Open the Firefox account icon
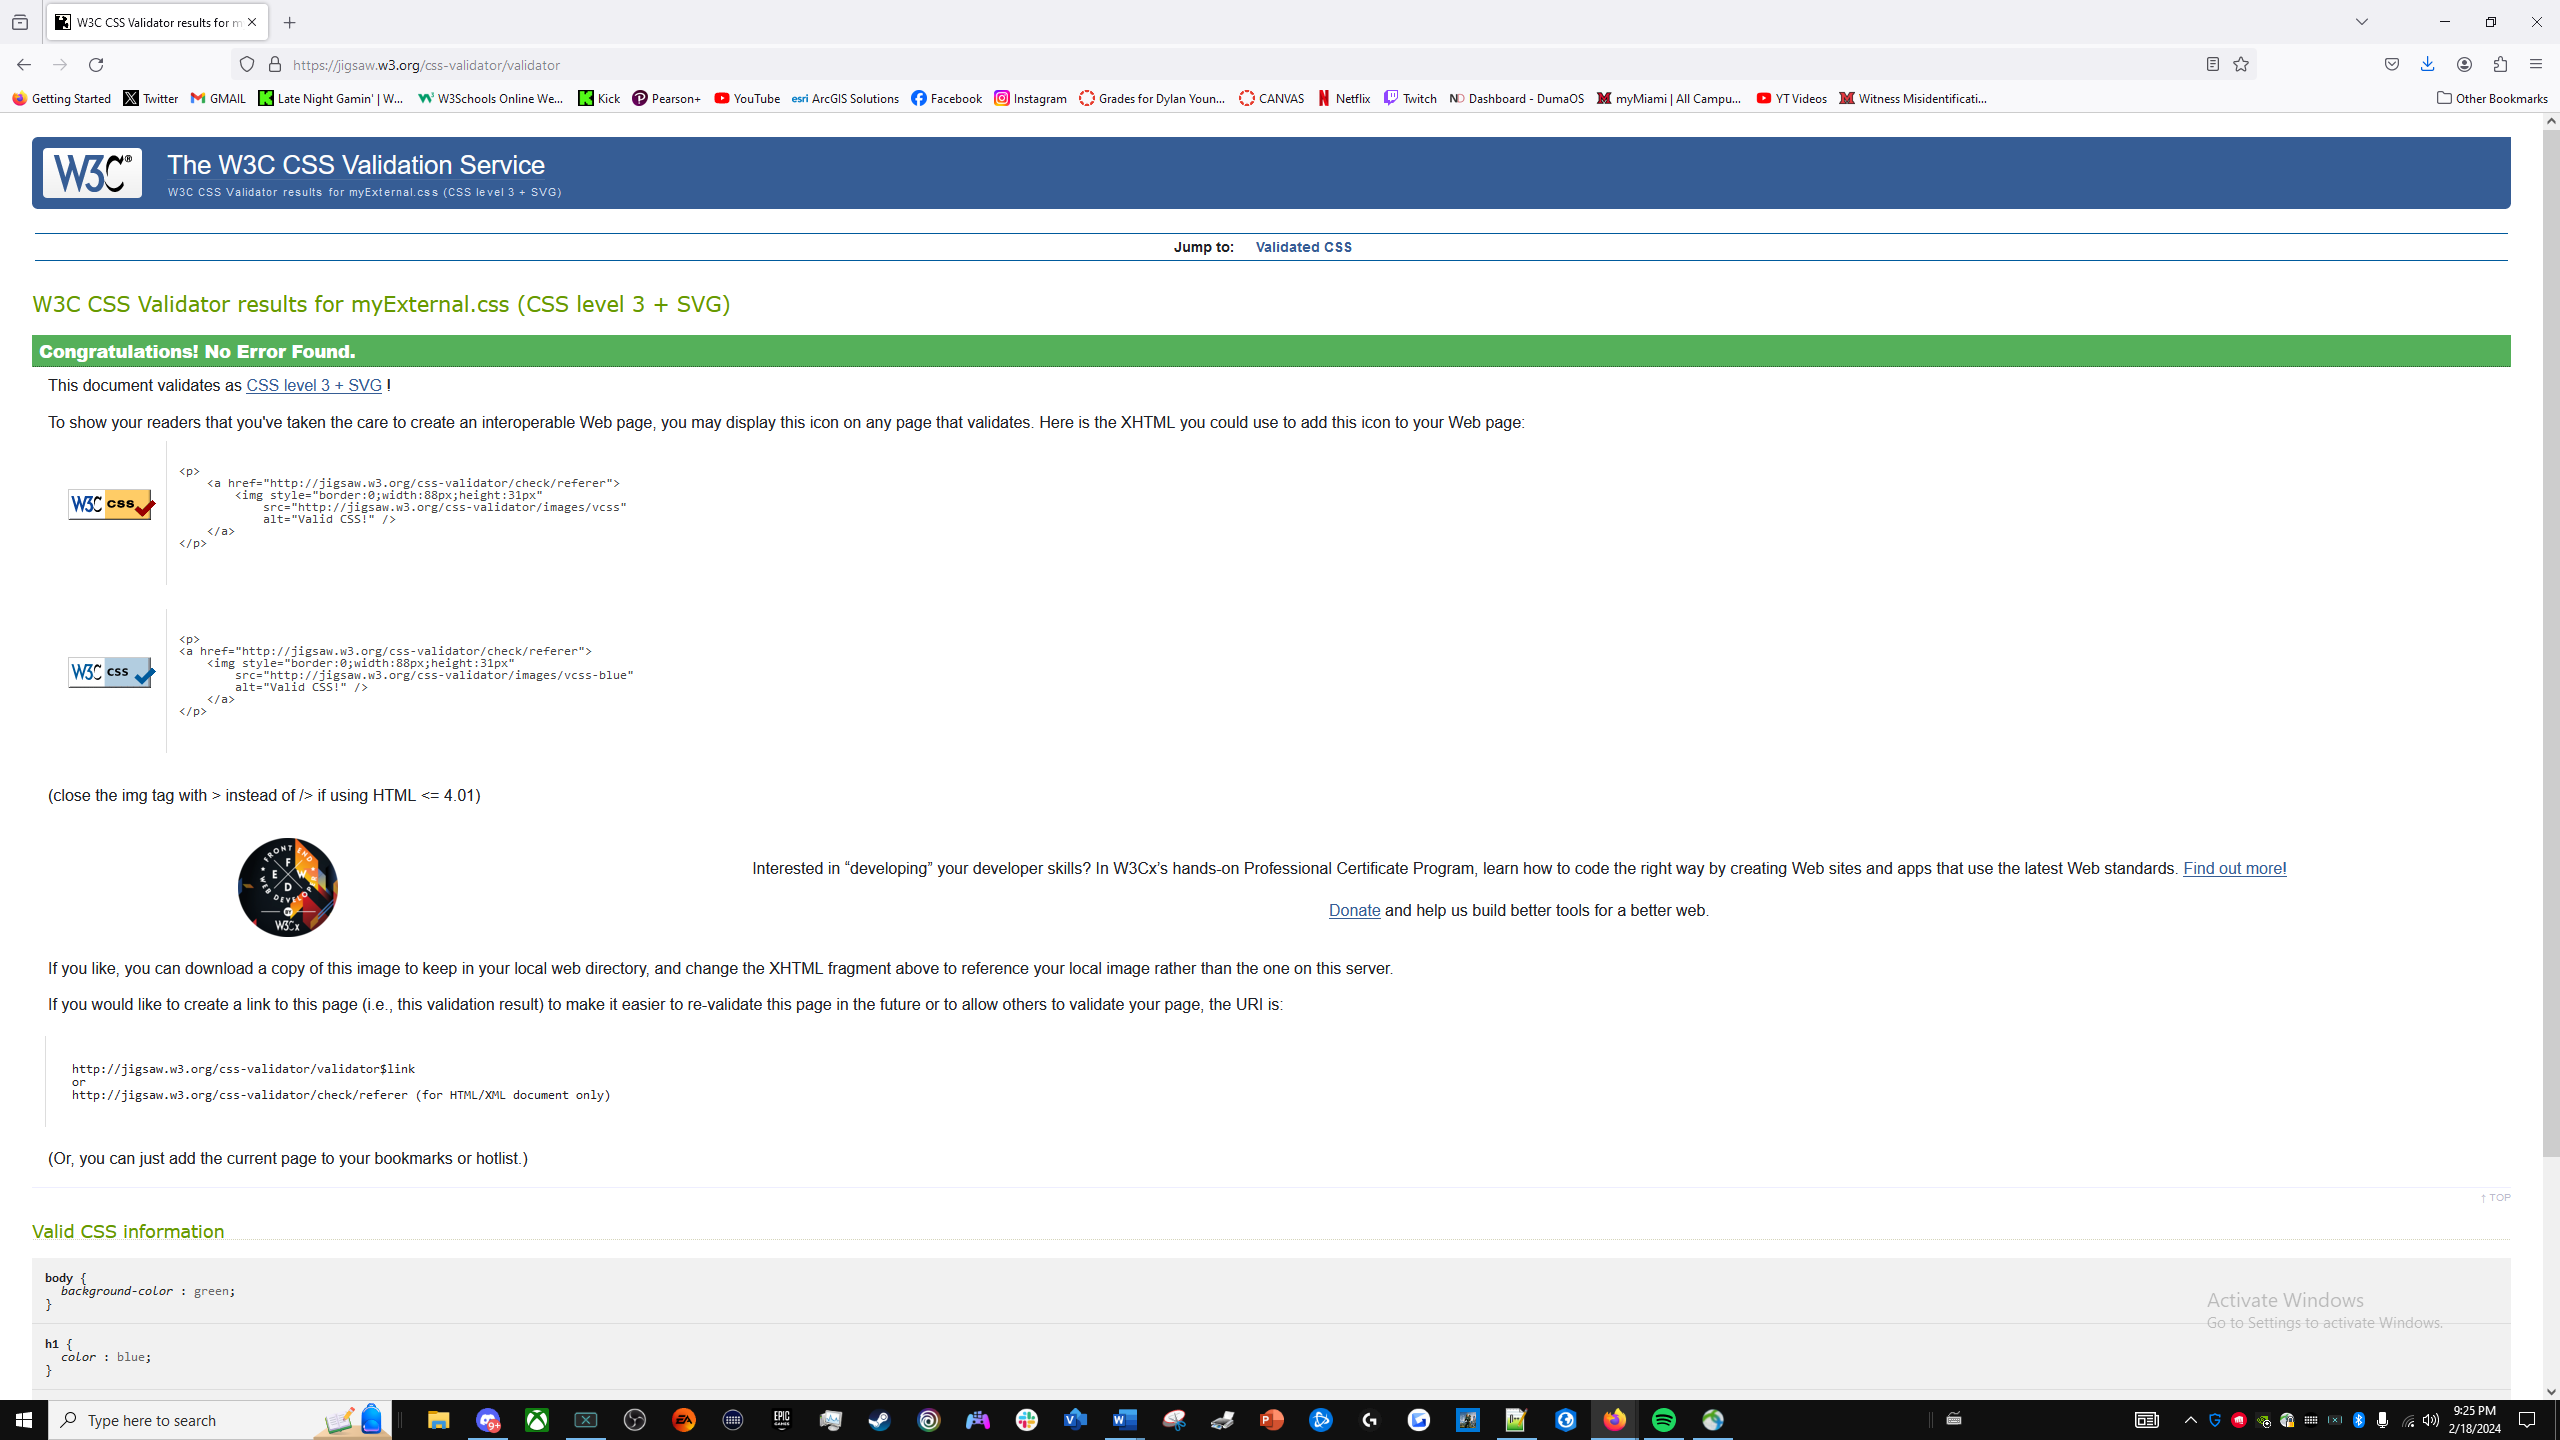The height and width of the screenshot is (1440, 2560). click(2464, 65)
